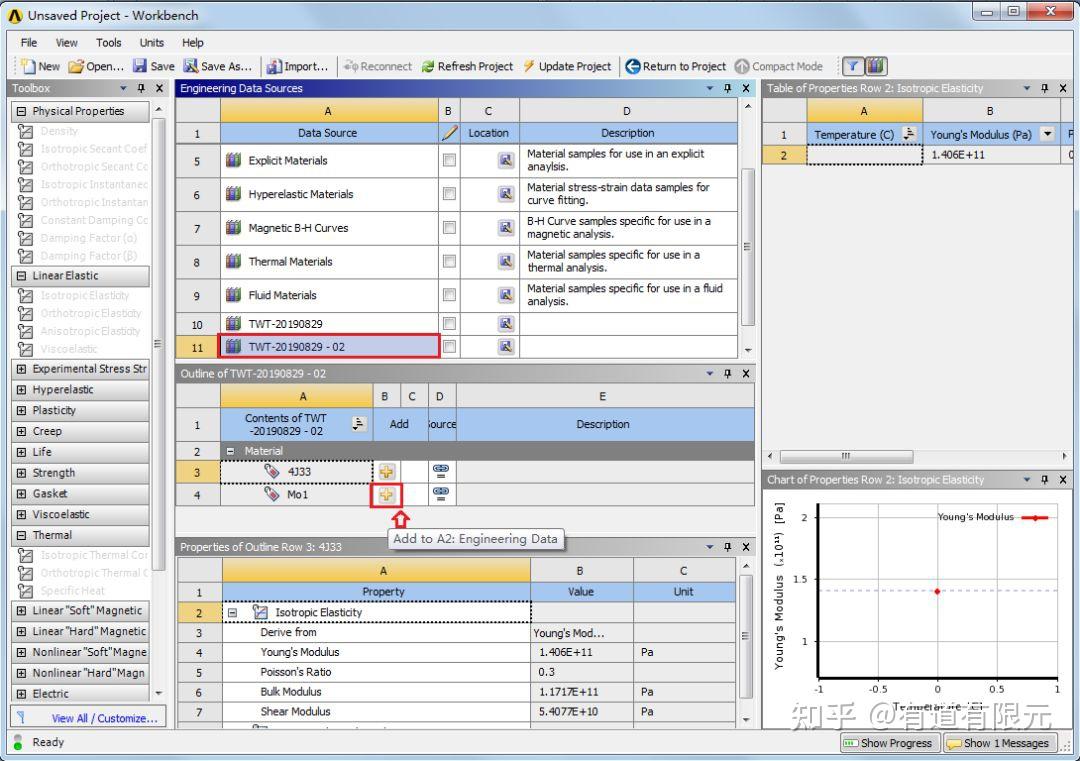Add Mo1 material to Engineering Data
The height and width of the screenshot is (761, 1080).
(x=386, y=494)
